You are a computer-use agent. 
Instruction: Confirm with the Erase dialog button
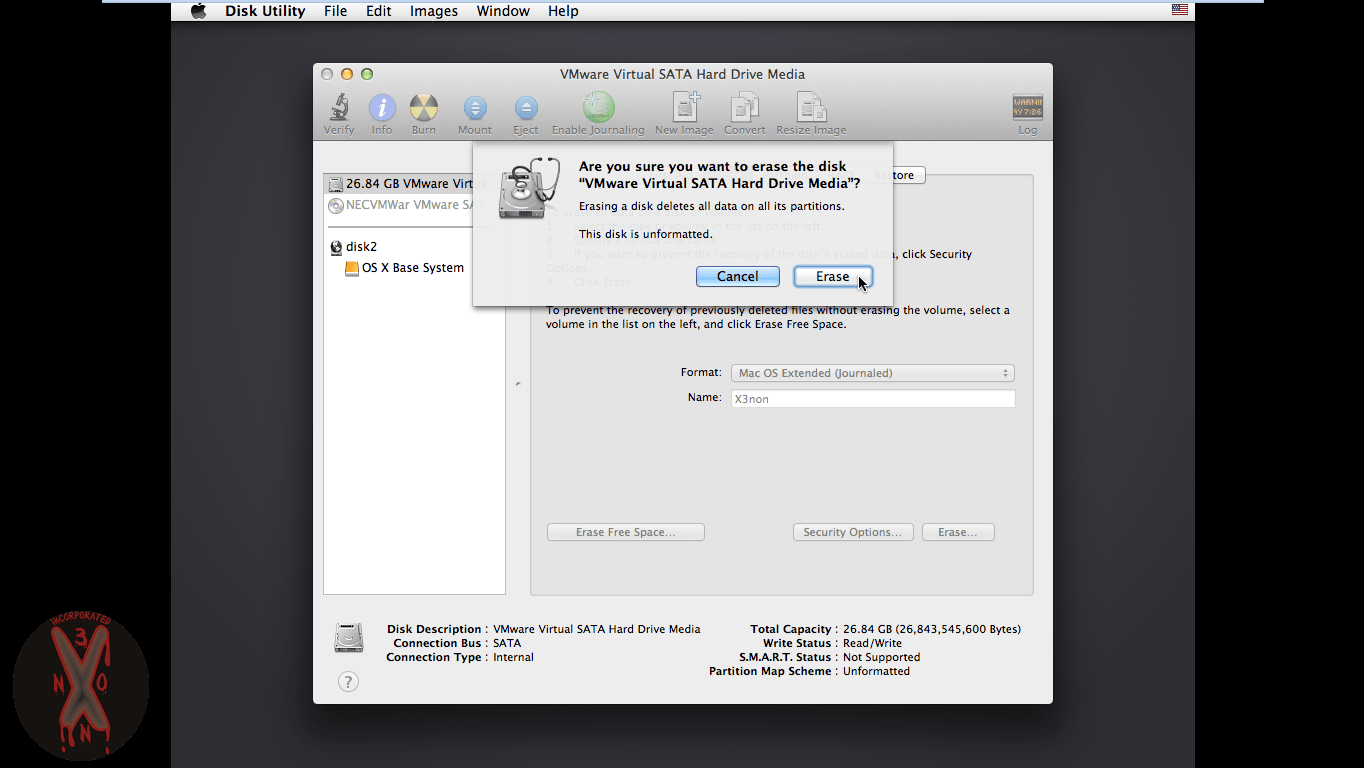tap(833, 277)
